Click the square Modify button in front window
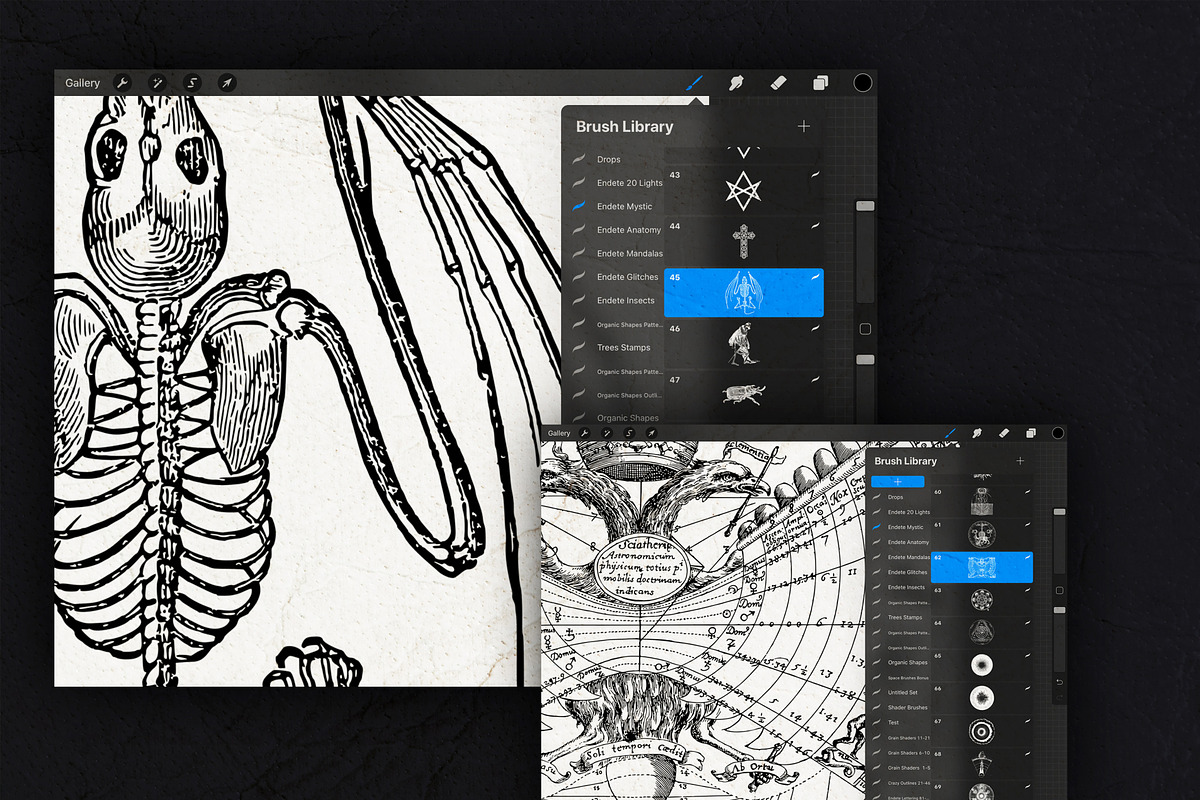This screenshot has width=1200, height=800. coord(1060,590)
